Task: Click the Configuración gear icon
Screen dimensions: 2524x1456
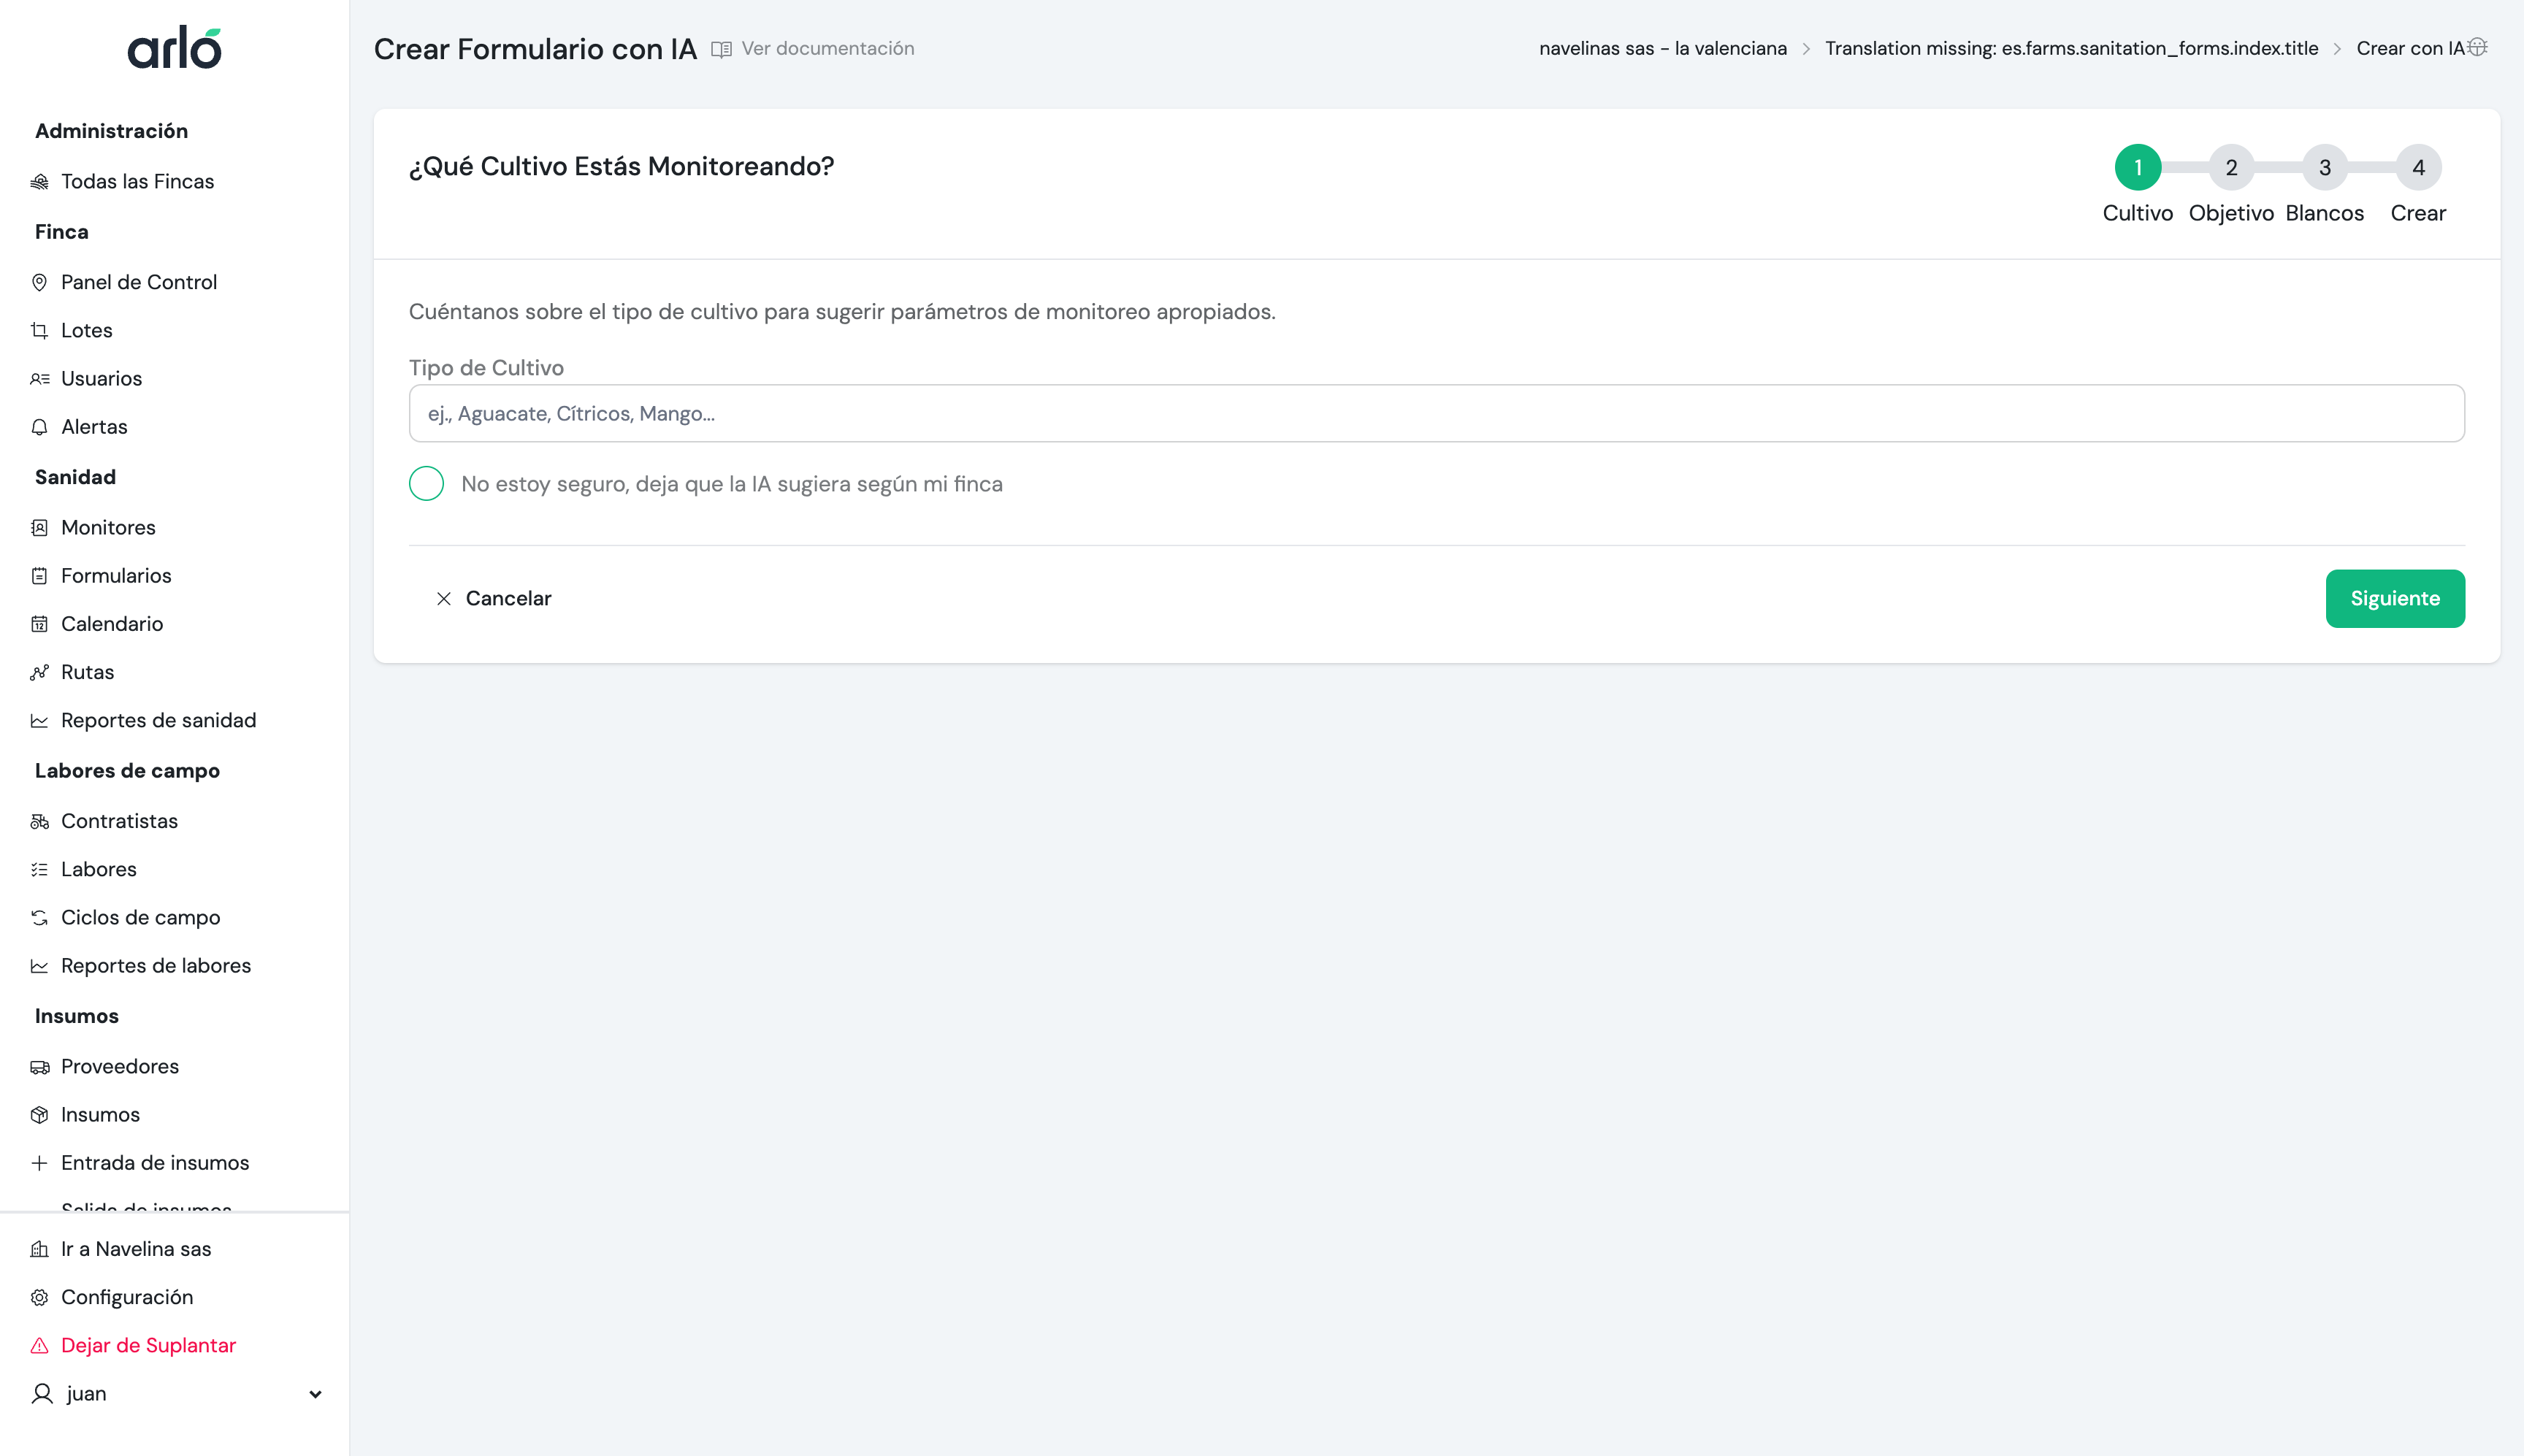Action: coord(39,1298)
